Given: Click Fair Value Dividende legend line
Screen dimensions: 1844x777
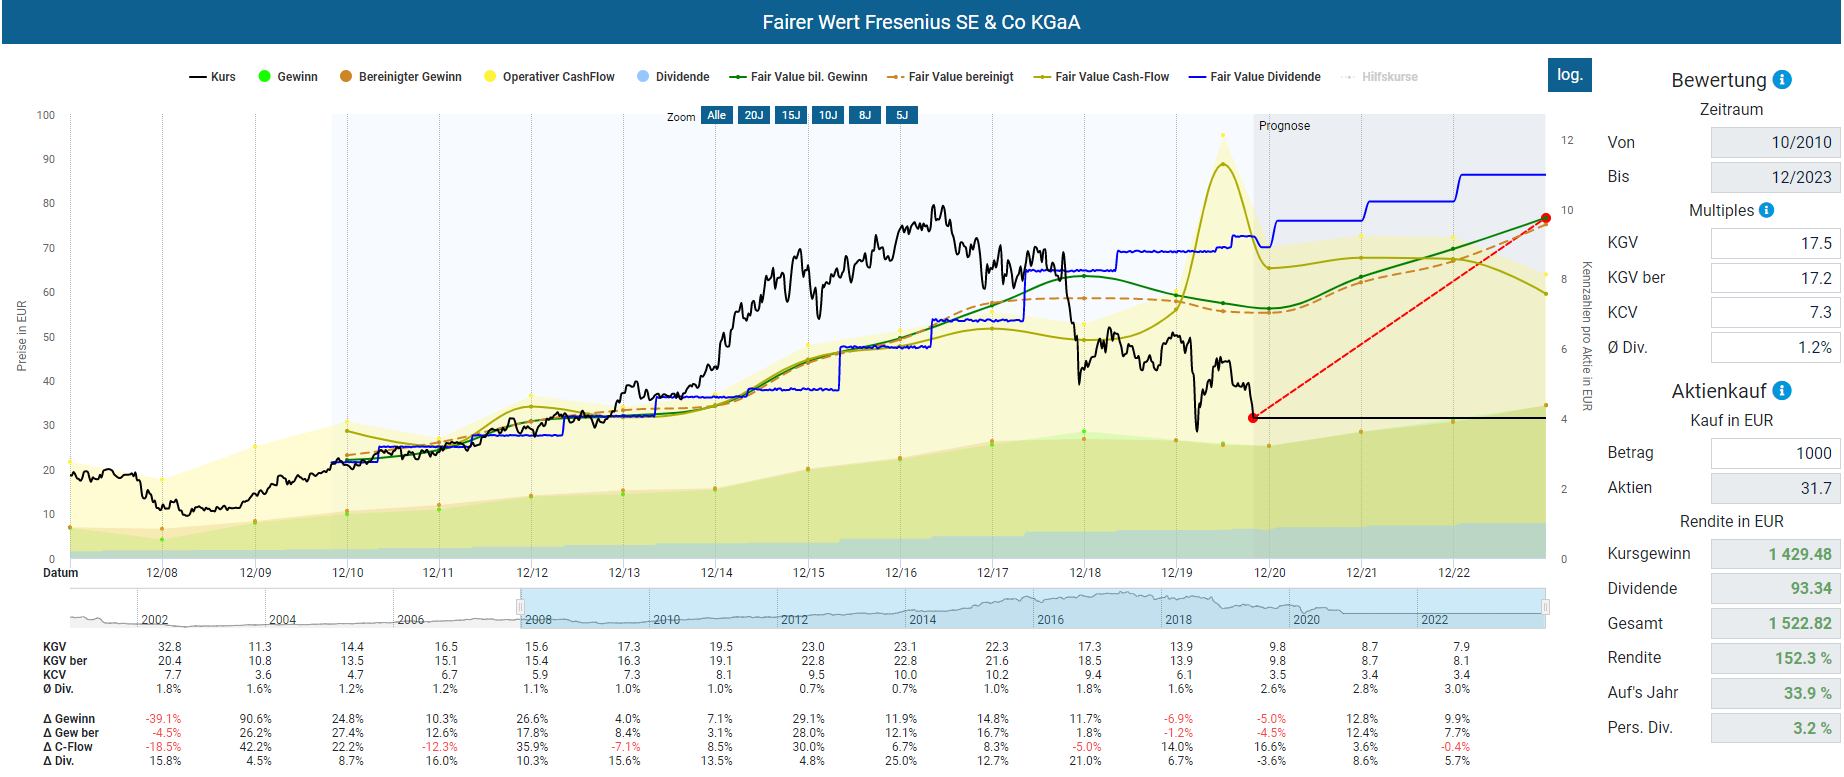Looking at the screenshot, I should (x=1197, y=77).
